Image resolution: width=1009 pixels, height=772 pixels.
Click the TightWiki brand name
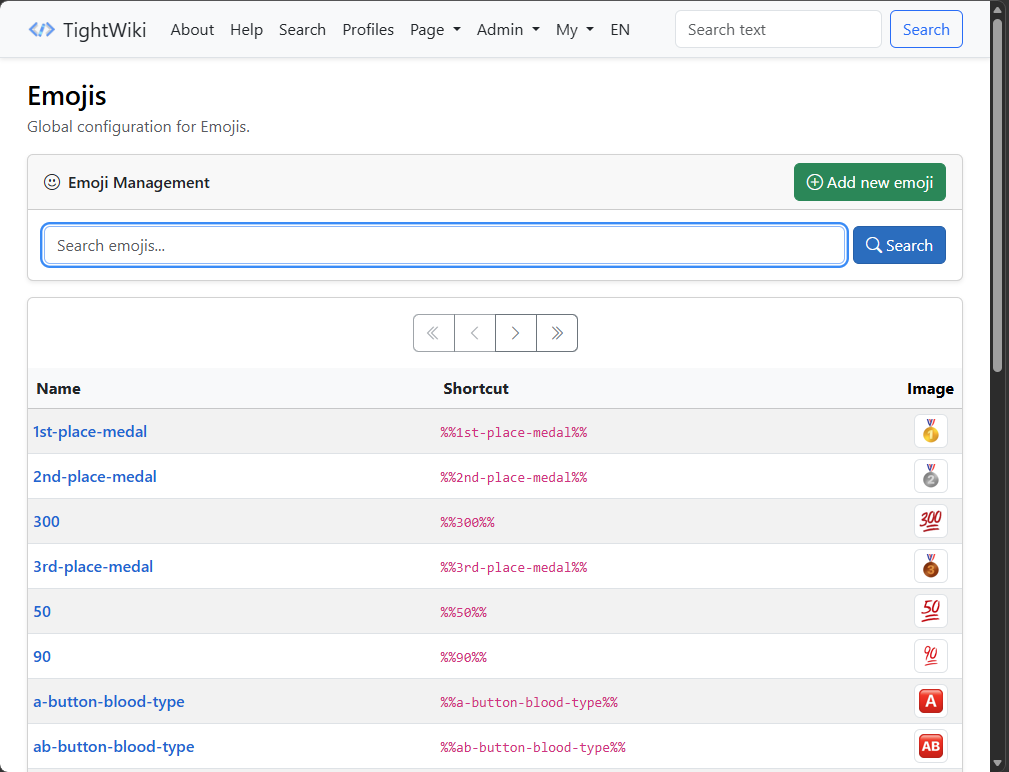[105, 30]
